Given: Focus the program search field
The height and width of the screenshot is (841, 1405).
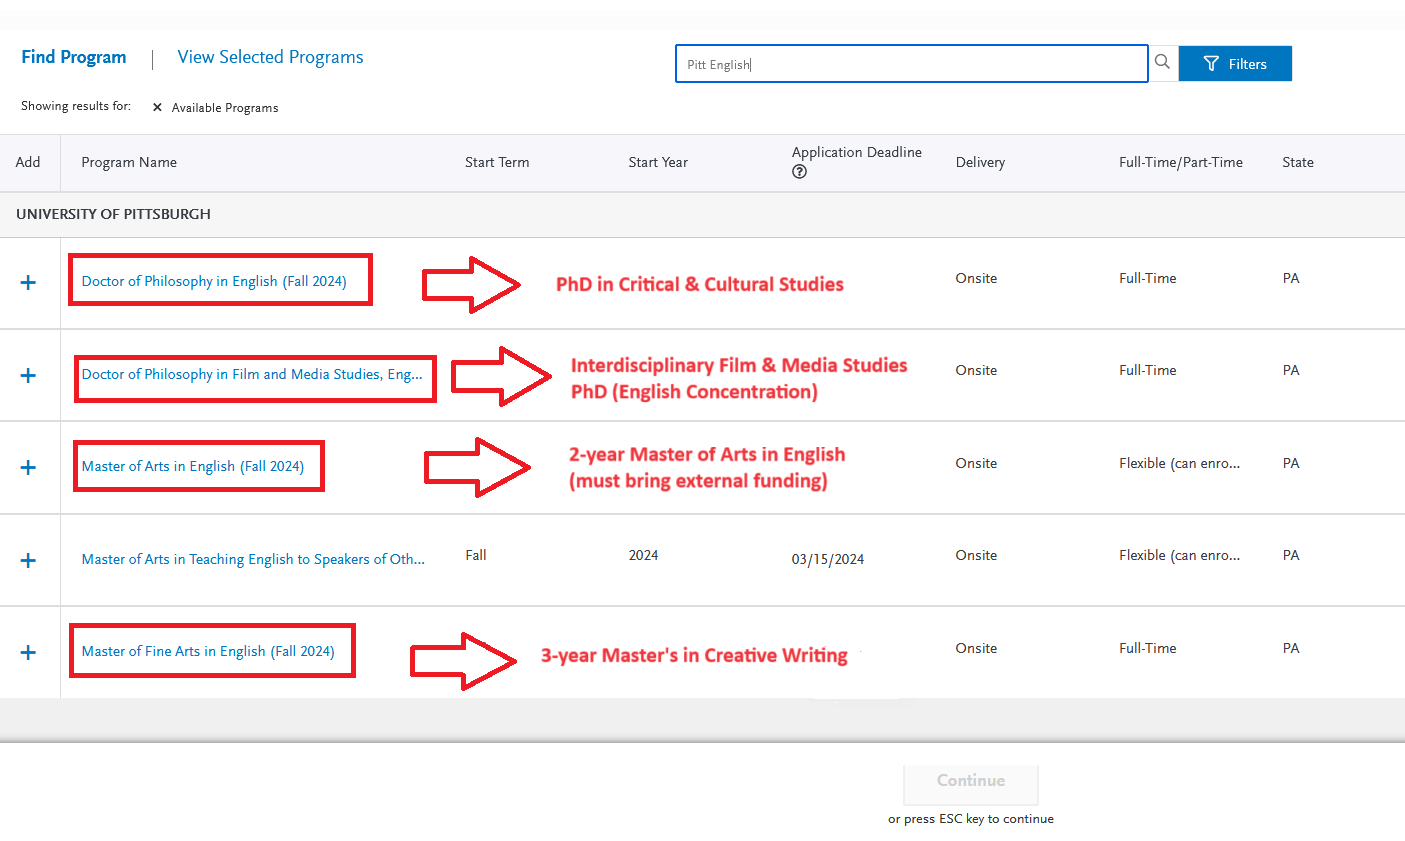Looking at the screenshot, I should point(911,64).
